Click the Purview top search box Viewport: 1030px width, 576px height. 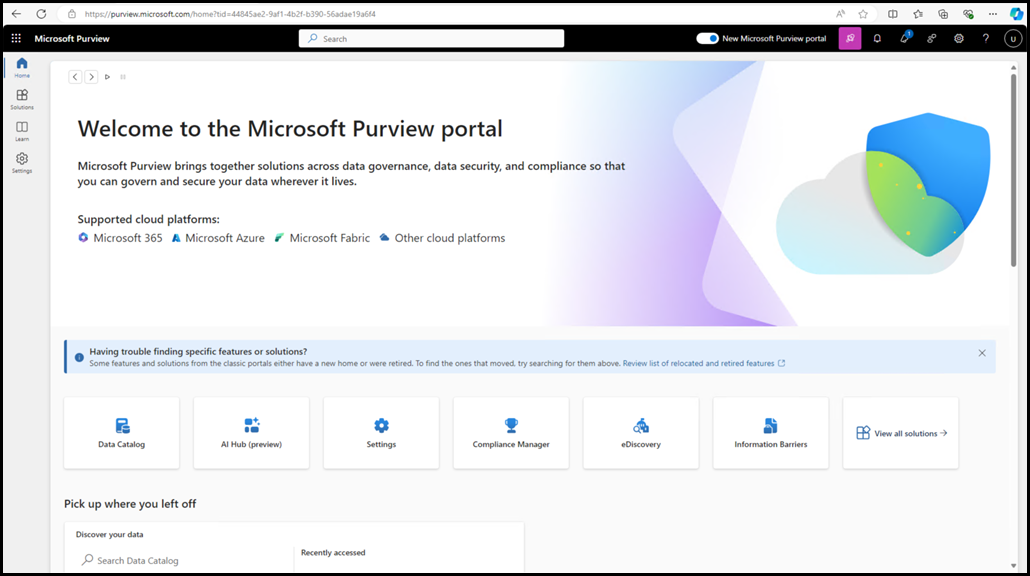point(431,39)
